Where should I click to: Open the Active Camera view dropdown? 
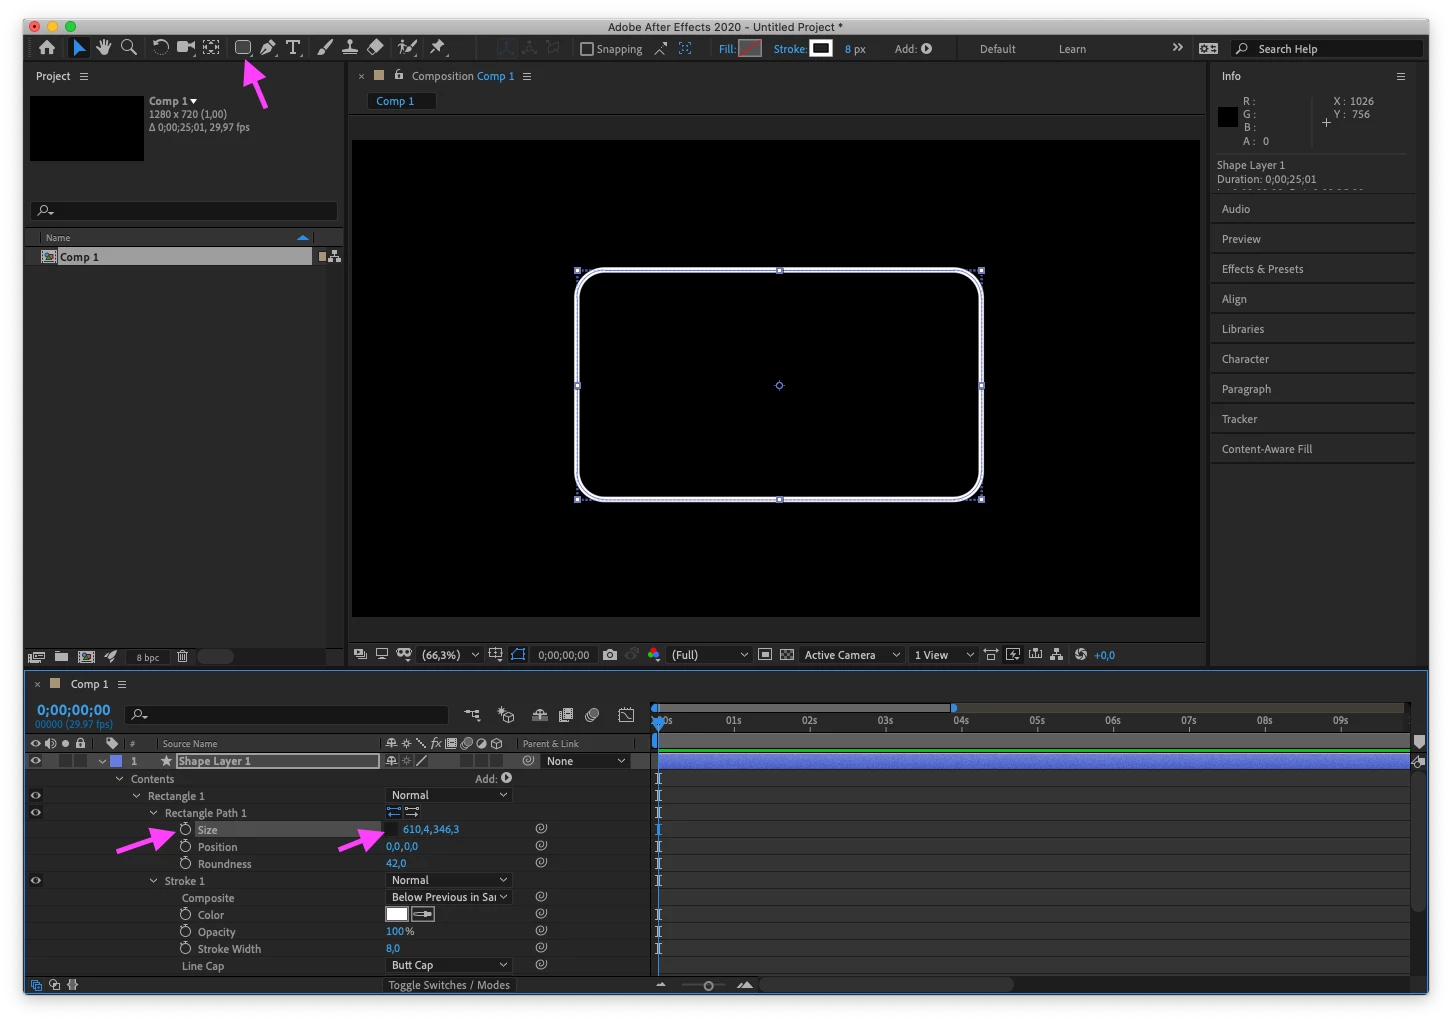[x=852, y=655]
